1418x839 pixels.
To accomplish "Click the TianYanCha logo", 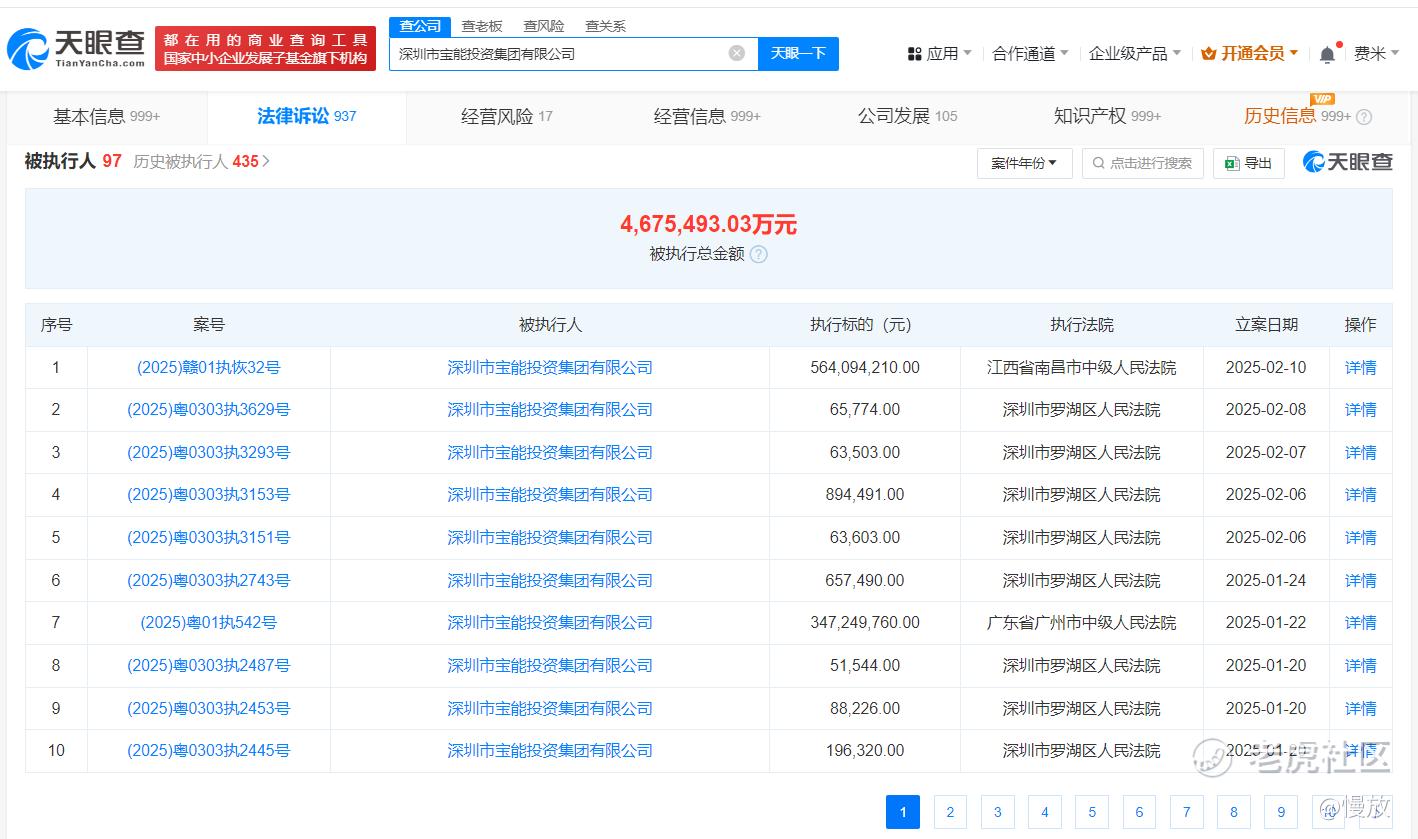I will (76, 48).
